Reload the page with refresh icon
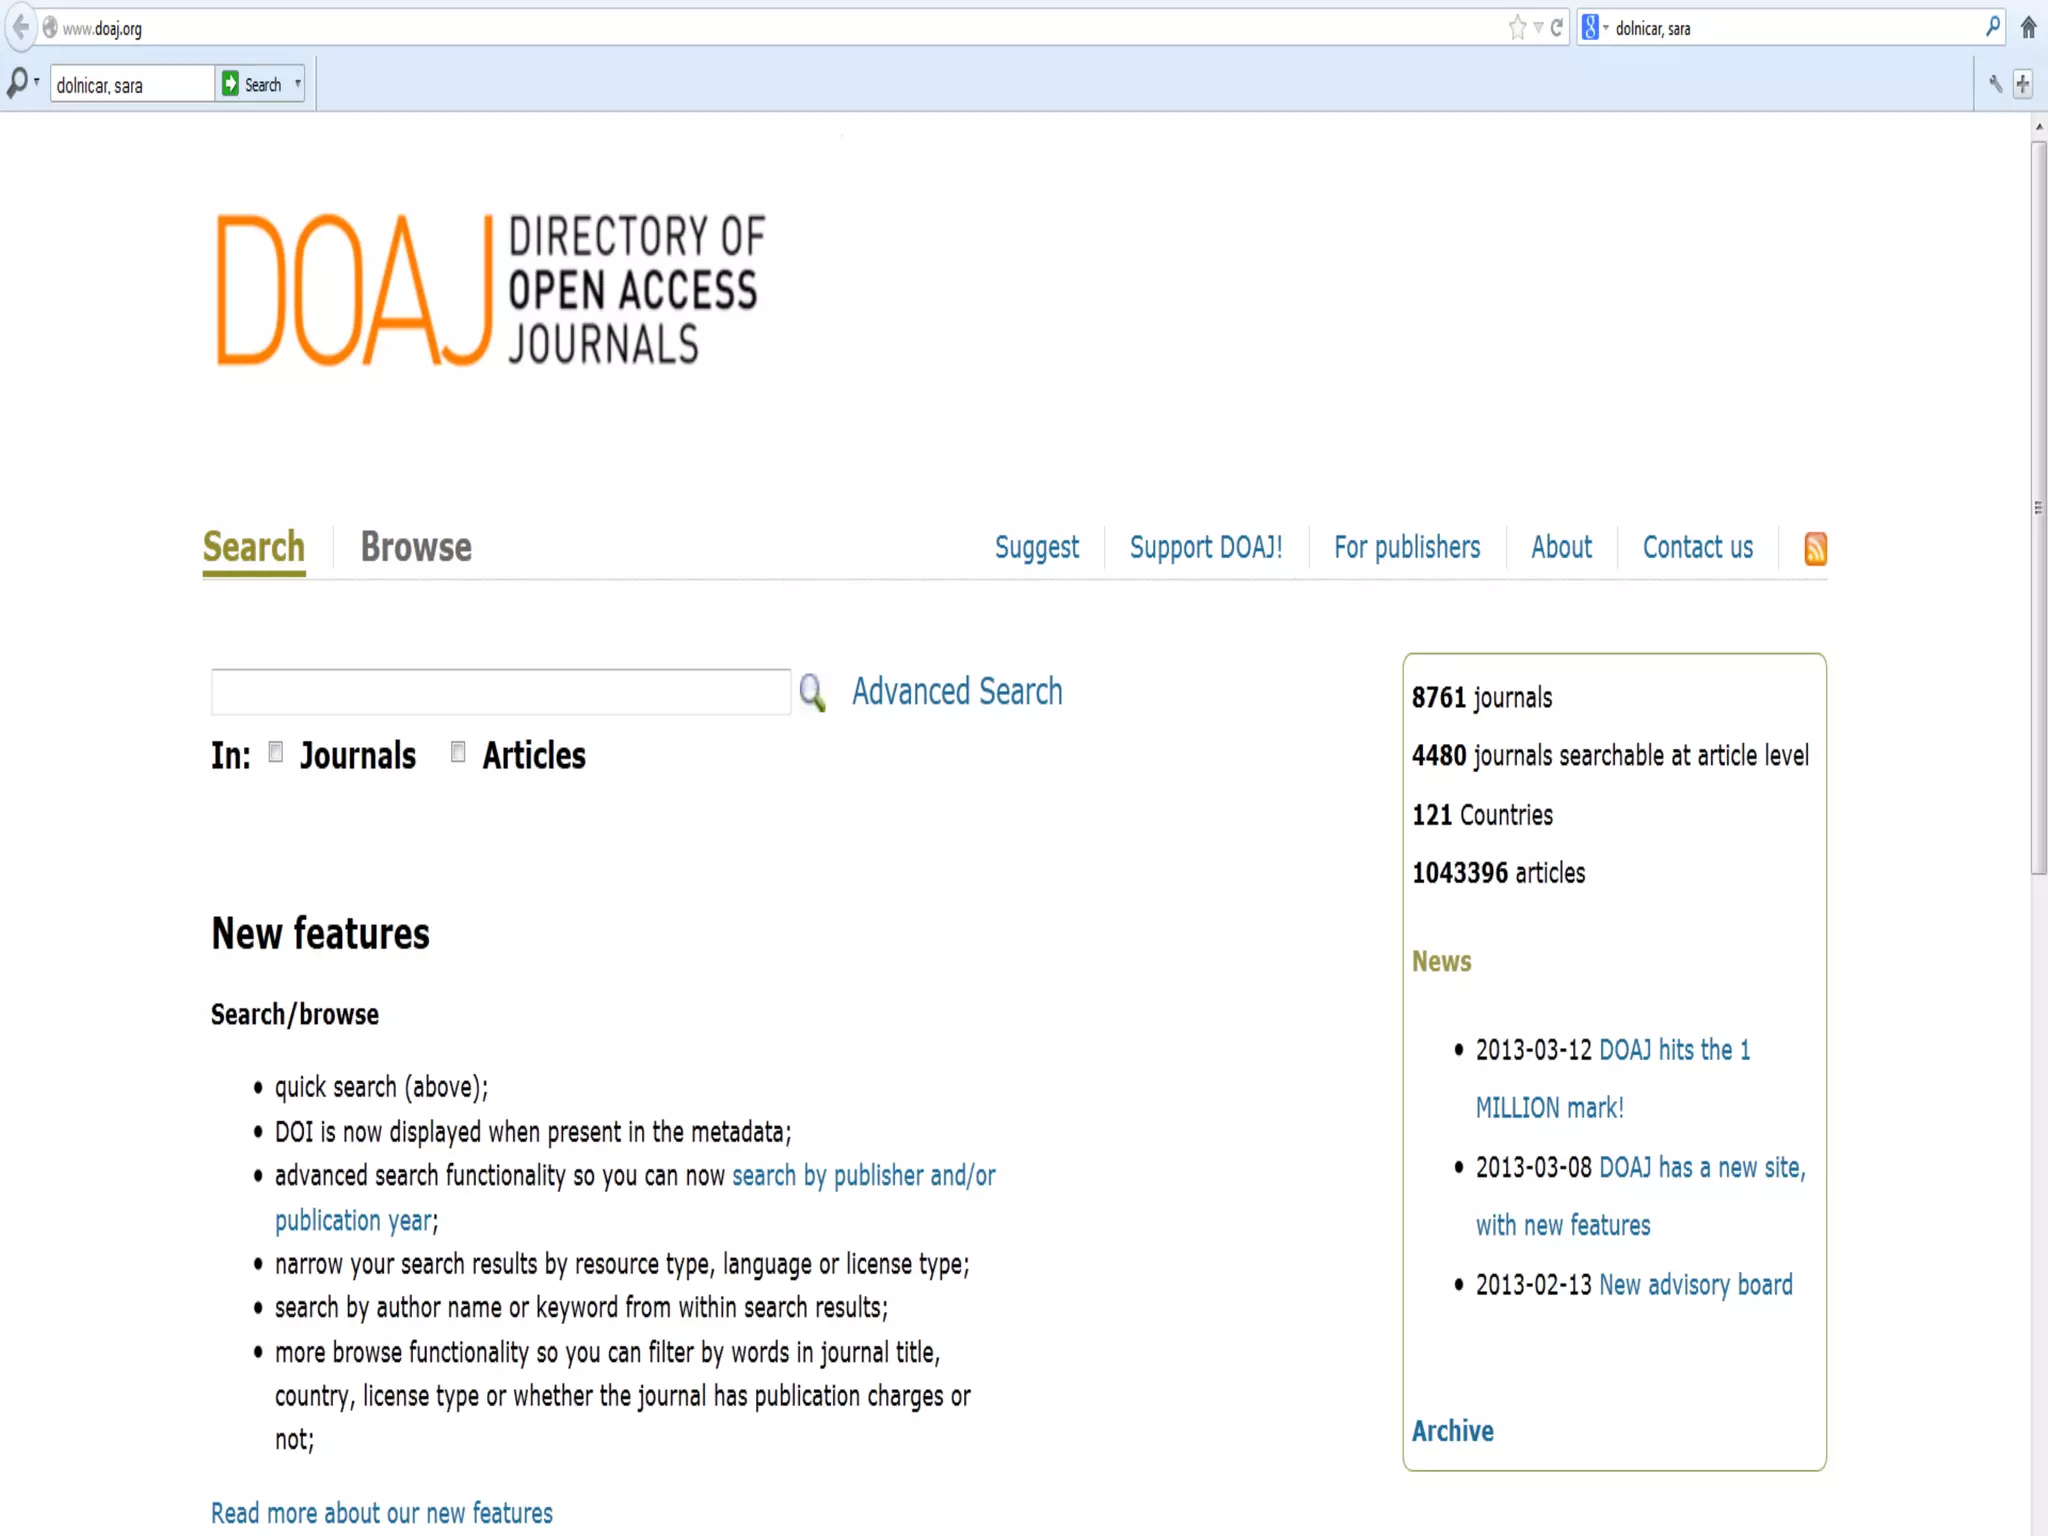 pos(1556,28)
